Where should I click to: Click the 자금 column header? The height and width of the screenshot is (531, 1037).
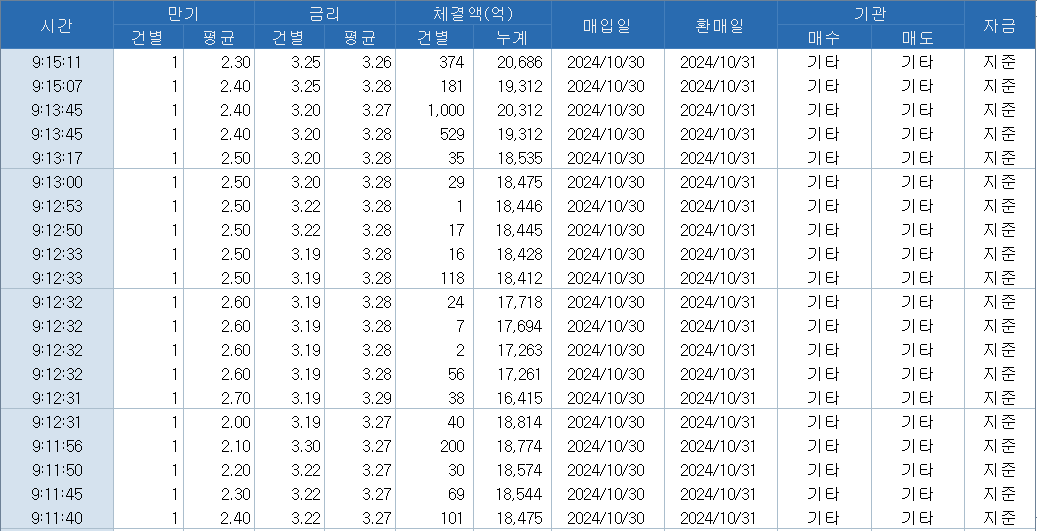click(999, 25)
